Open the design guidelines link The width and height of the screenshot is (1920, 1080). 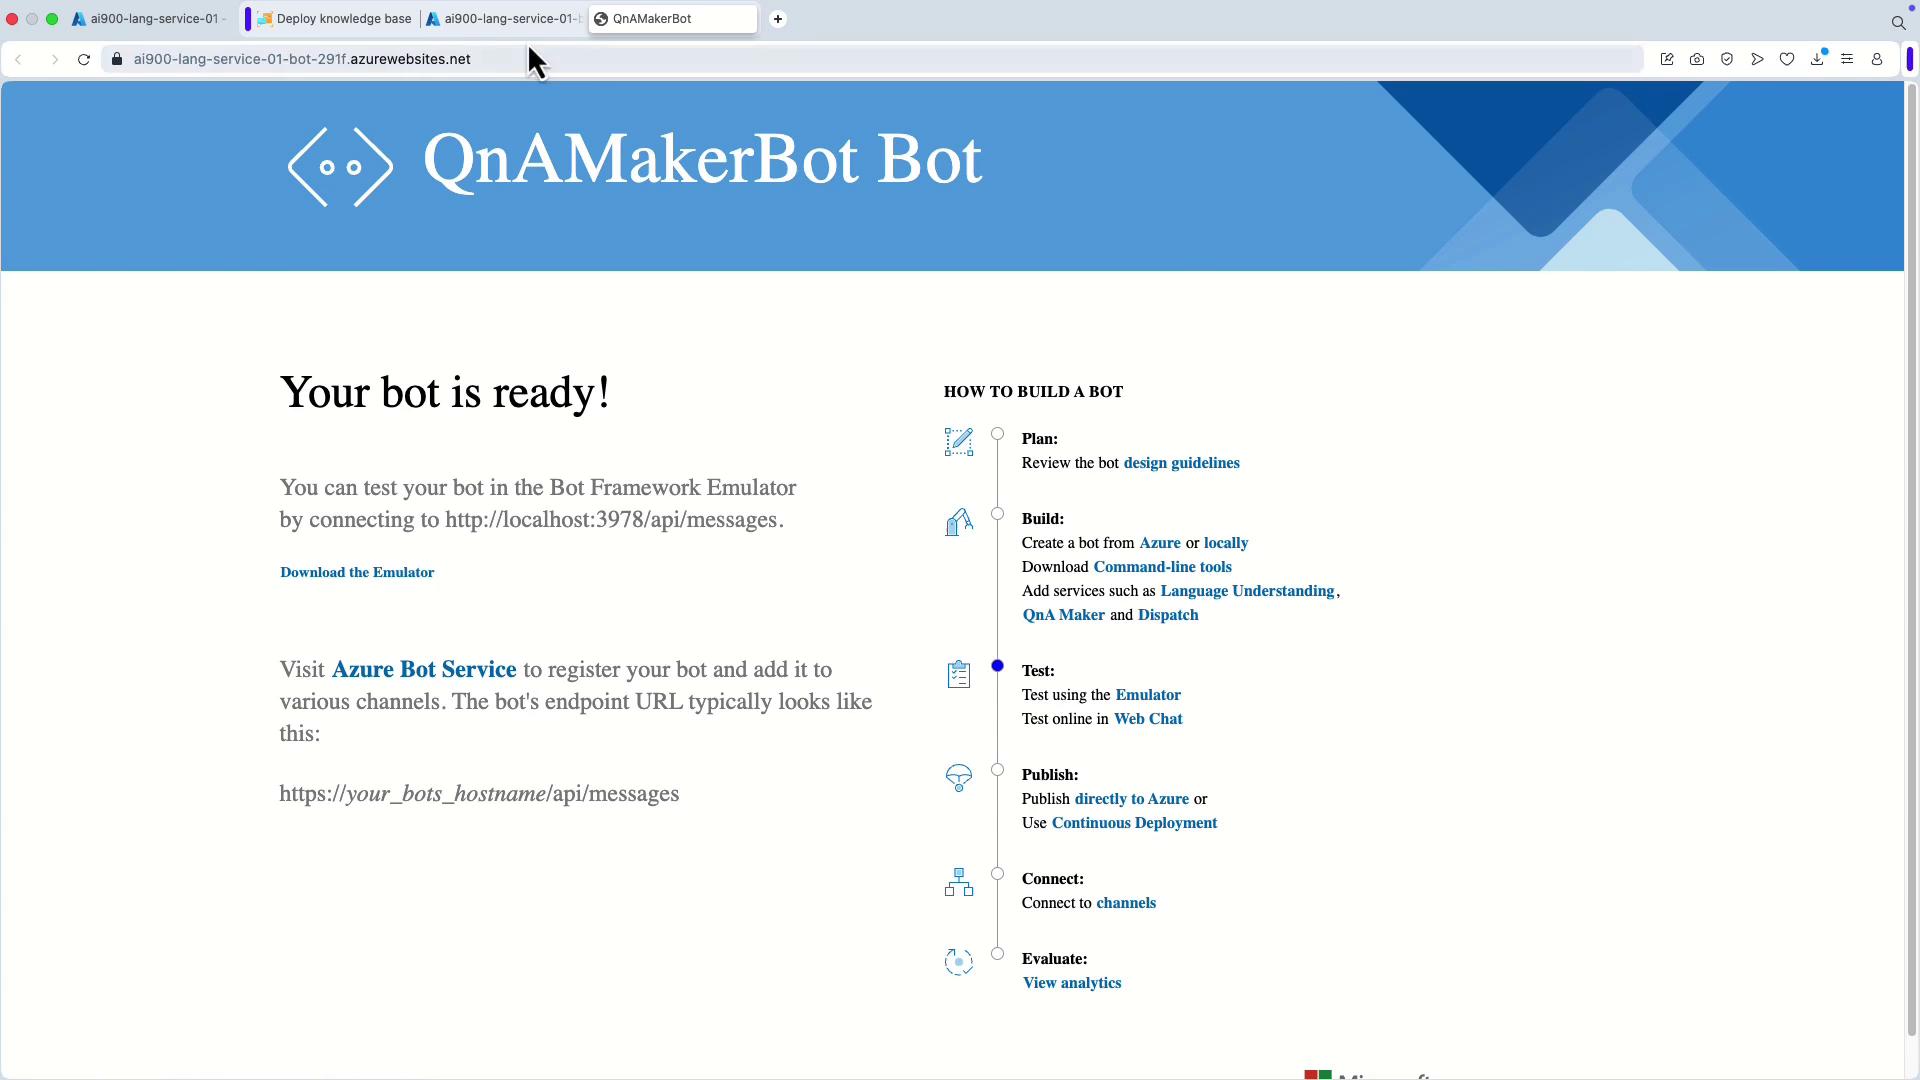coord(1181,463)
